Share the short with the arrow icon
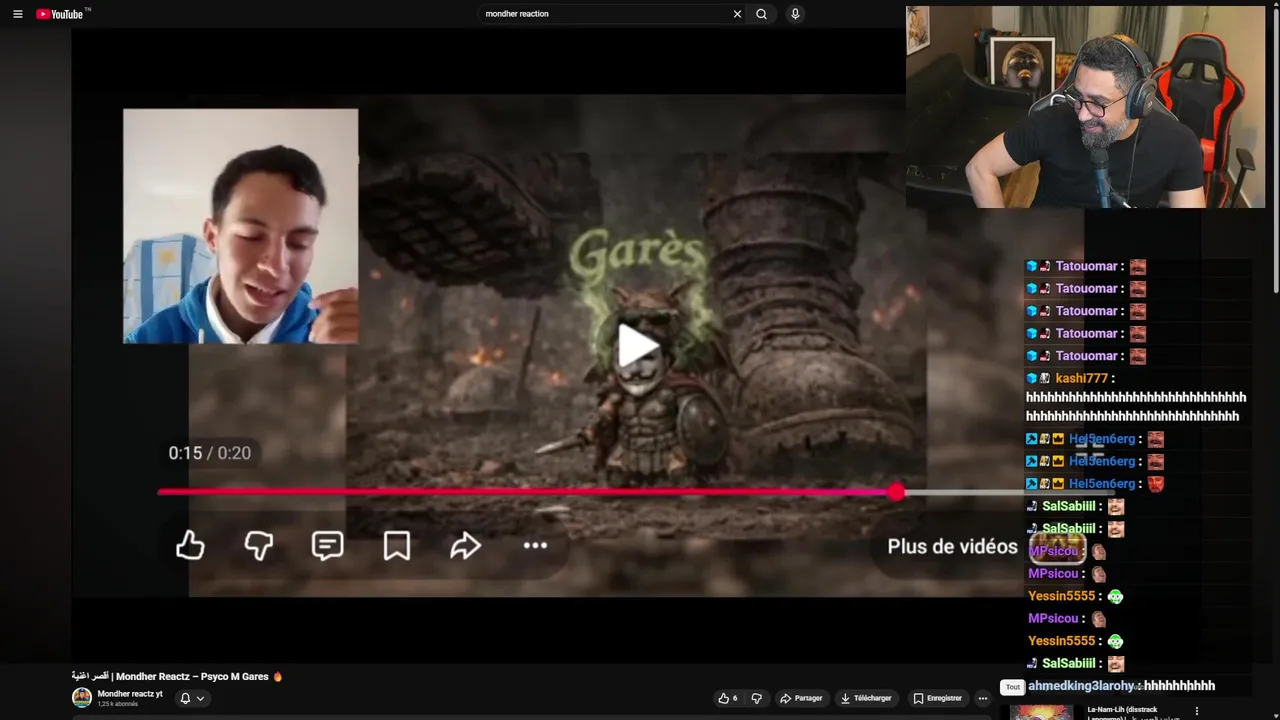The height and width of the screenshot is (720, 1280). click(x=465, y=545)
